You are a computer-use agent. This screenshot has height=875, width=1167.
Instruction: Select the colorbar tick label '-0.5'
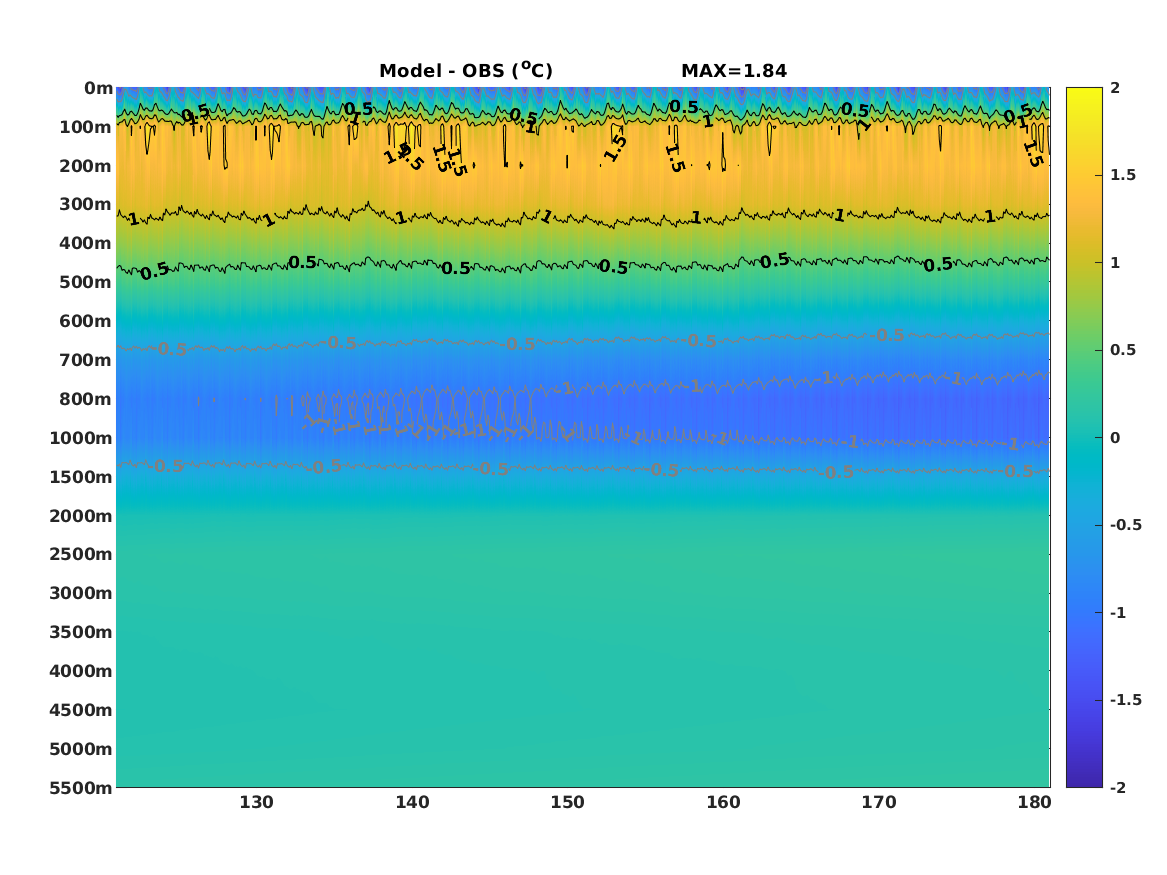[1126, 525]
